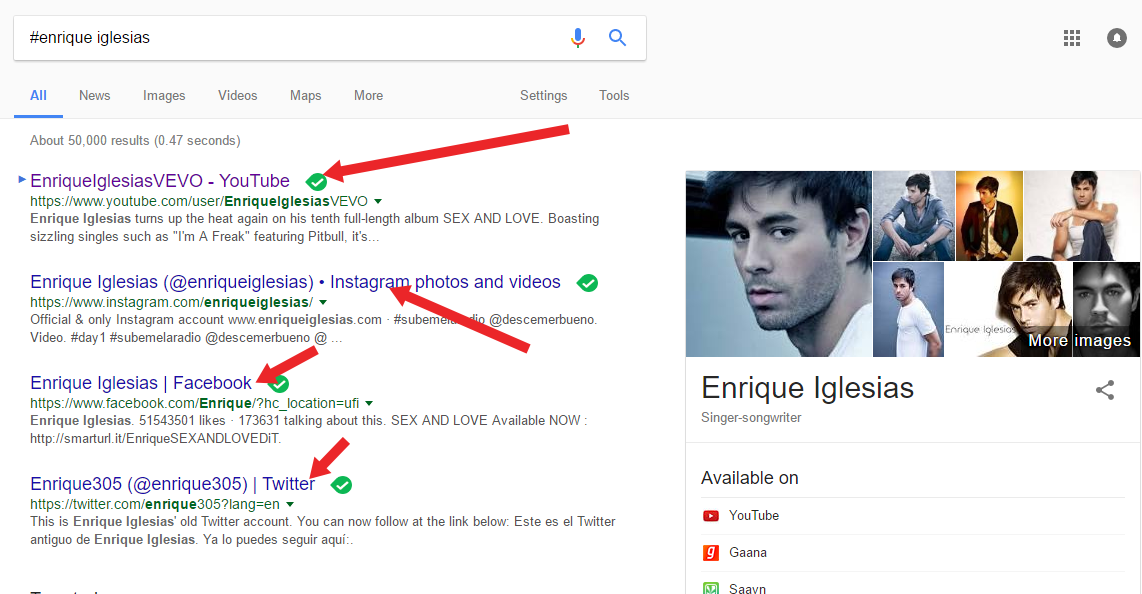Image resolution: width=1142 pixels, height=594 pixels.
Task: Switch to the Videos tab
Action: click(237, 95)
